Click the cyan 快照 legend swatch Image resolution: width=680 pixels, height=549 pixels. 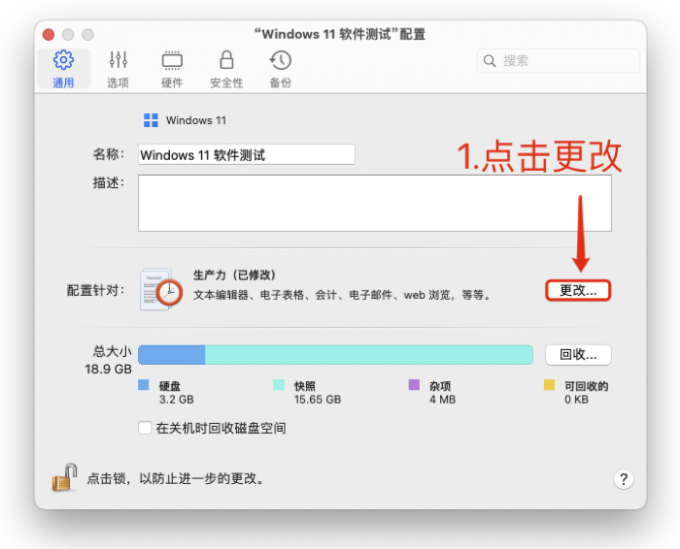(279, 385)
